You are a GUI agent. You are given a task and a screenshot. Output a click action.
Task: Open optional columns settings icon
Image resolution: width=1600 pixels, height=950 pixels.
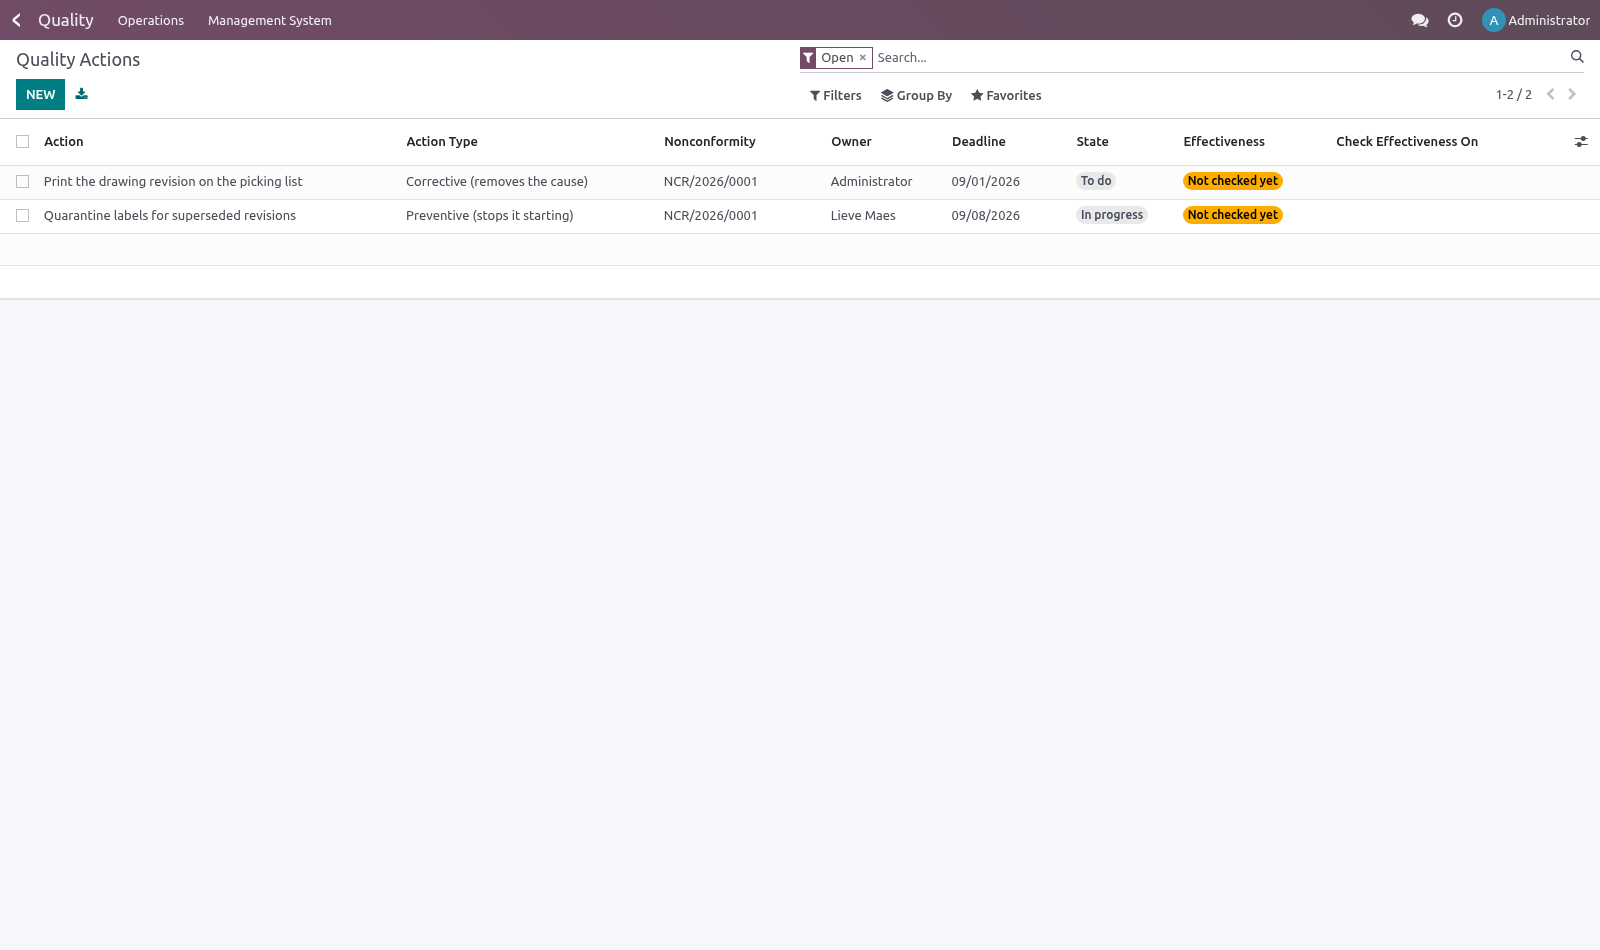[x=1581, y=142]
